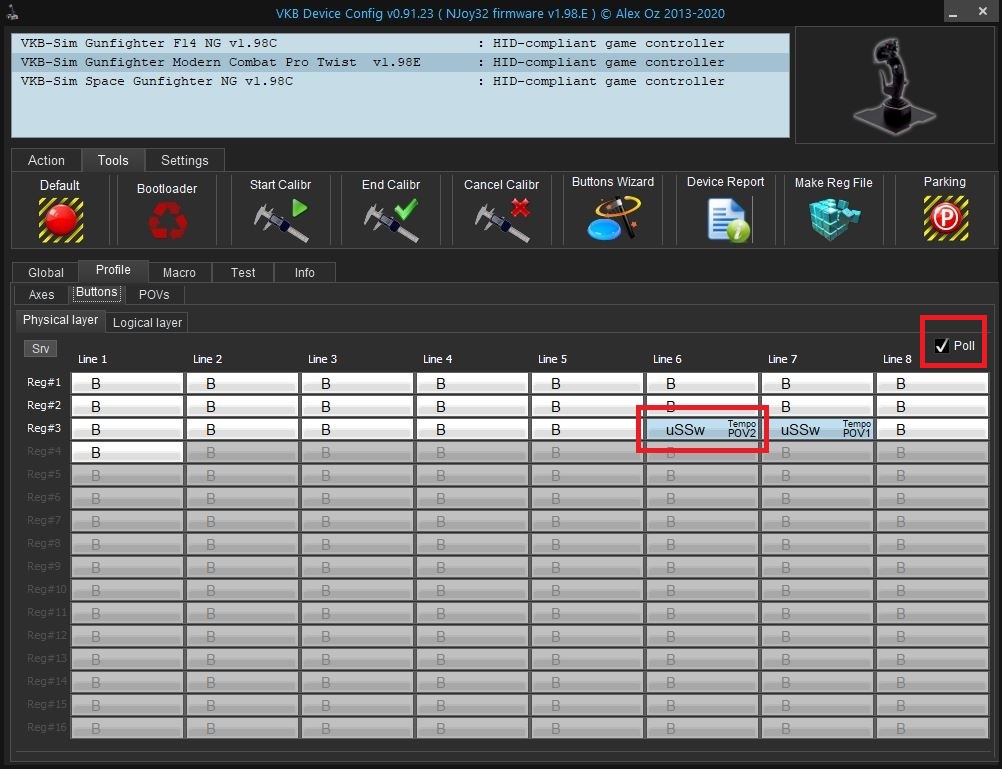Minimize the VKB Device Config window
Screen dimensions: 1002x769
[x=953, y=12]
